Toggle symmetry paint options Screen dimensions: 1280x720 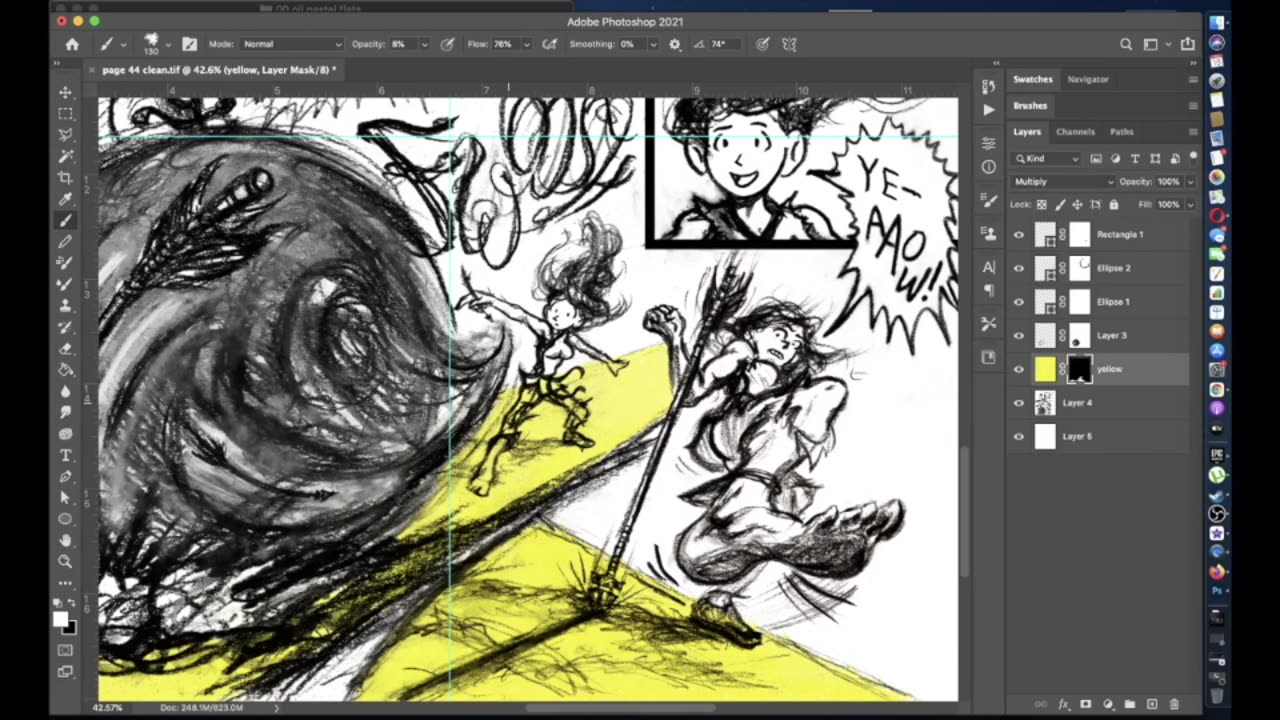click(789, 44)
